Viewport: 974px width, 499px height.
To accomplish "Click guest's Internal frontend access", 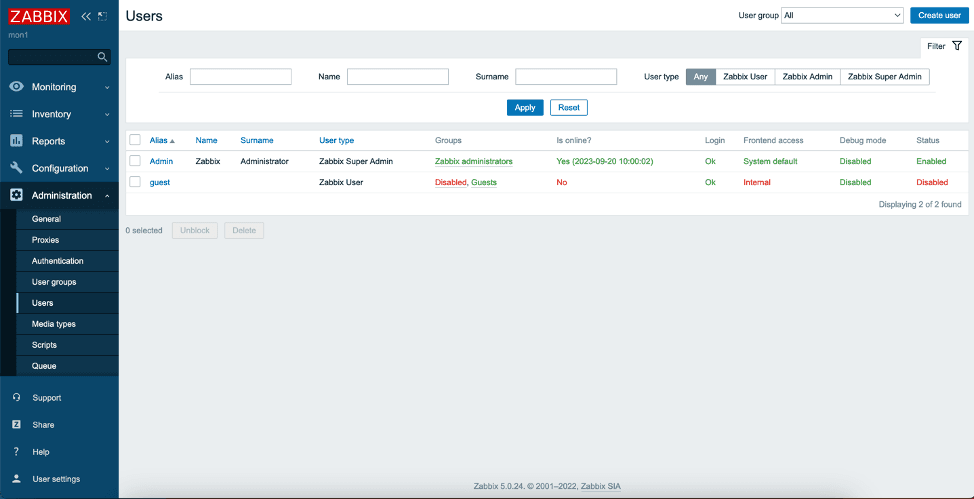I will pyautogui.click(x=757, y=182).
